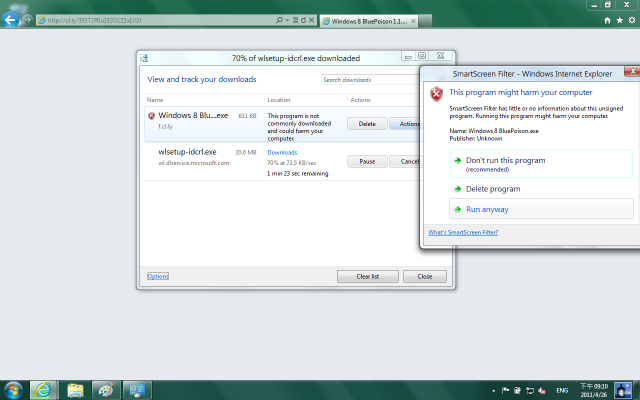
Task: Open the Options link in downloads
Action: (x=158, y=276)
